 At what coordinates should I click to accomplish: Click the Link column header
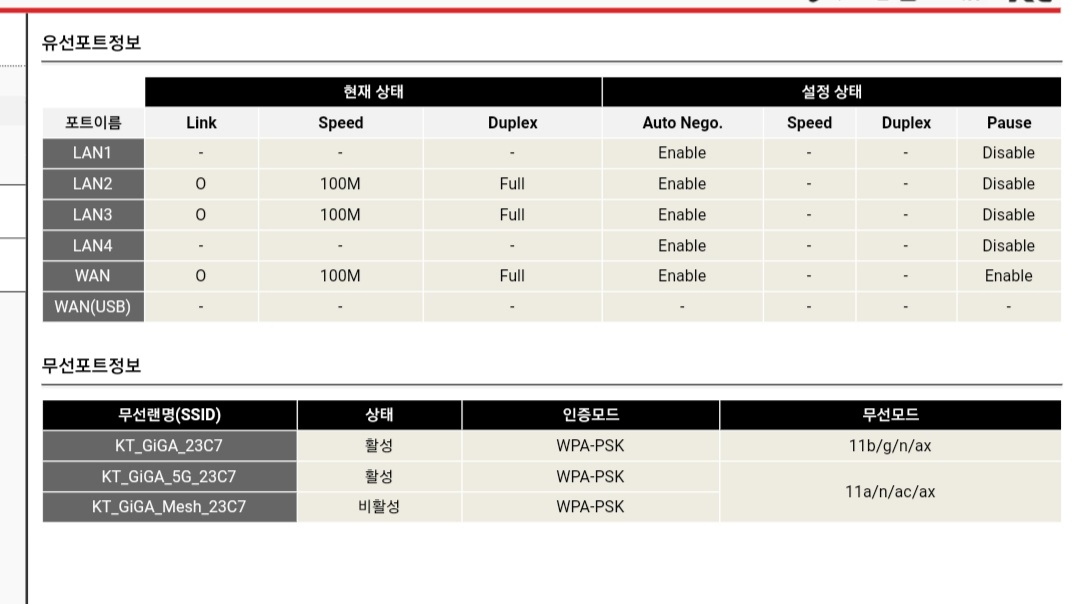pos(201,123)
